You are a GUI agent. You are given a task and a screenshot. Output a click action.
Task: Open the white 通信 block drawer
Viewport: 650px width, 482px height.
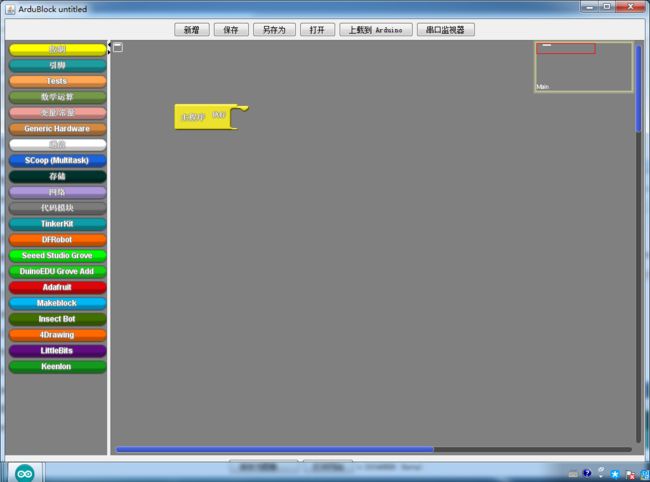coord(58,145)
